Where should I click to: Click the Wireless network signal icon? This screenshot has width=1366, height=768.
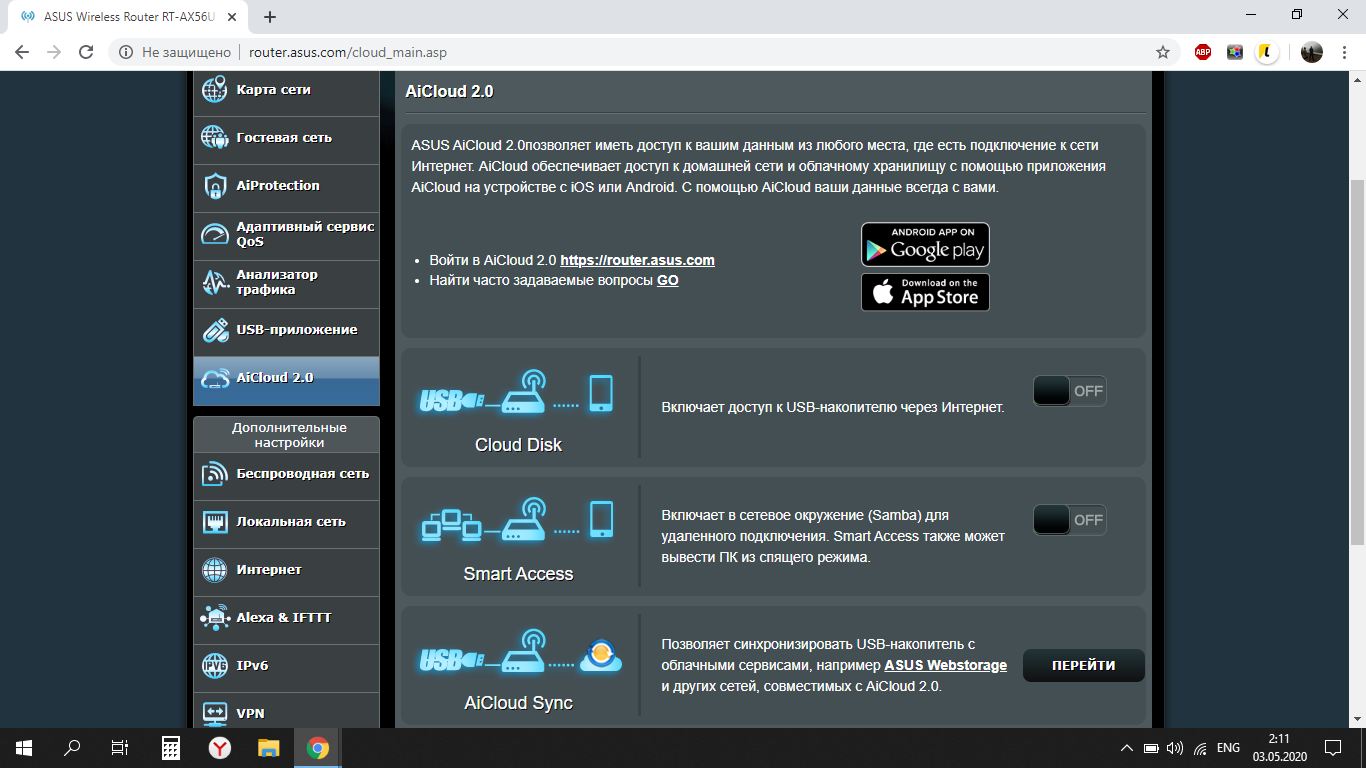214,474
